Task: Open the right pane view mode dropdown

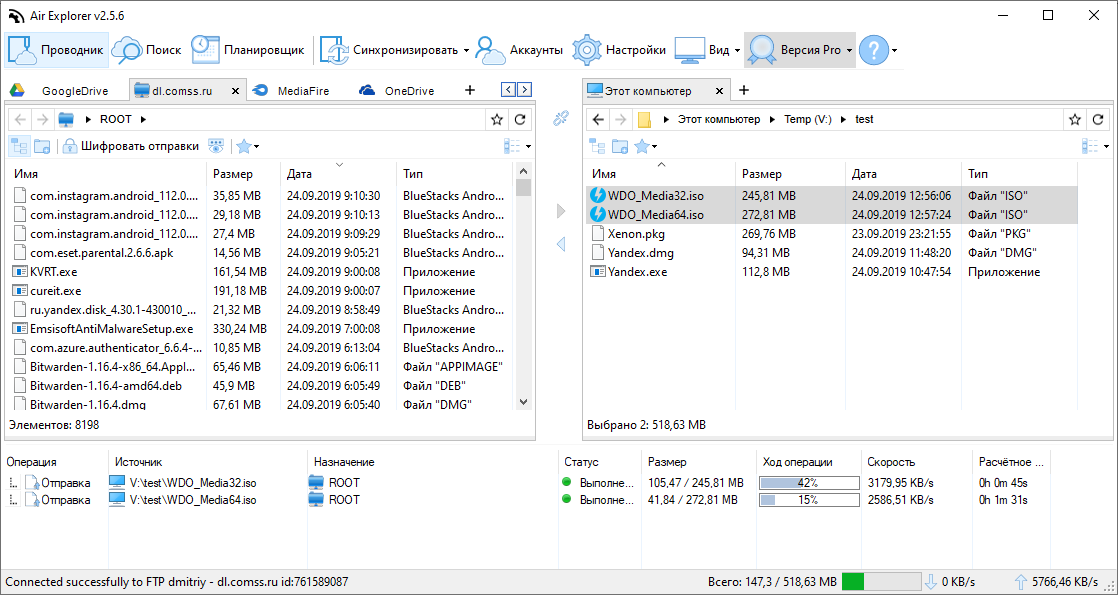Action: [1096, 146]
